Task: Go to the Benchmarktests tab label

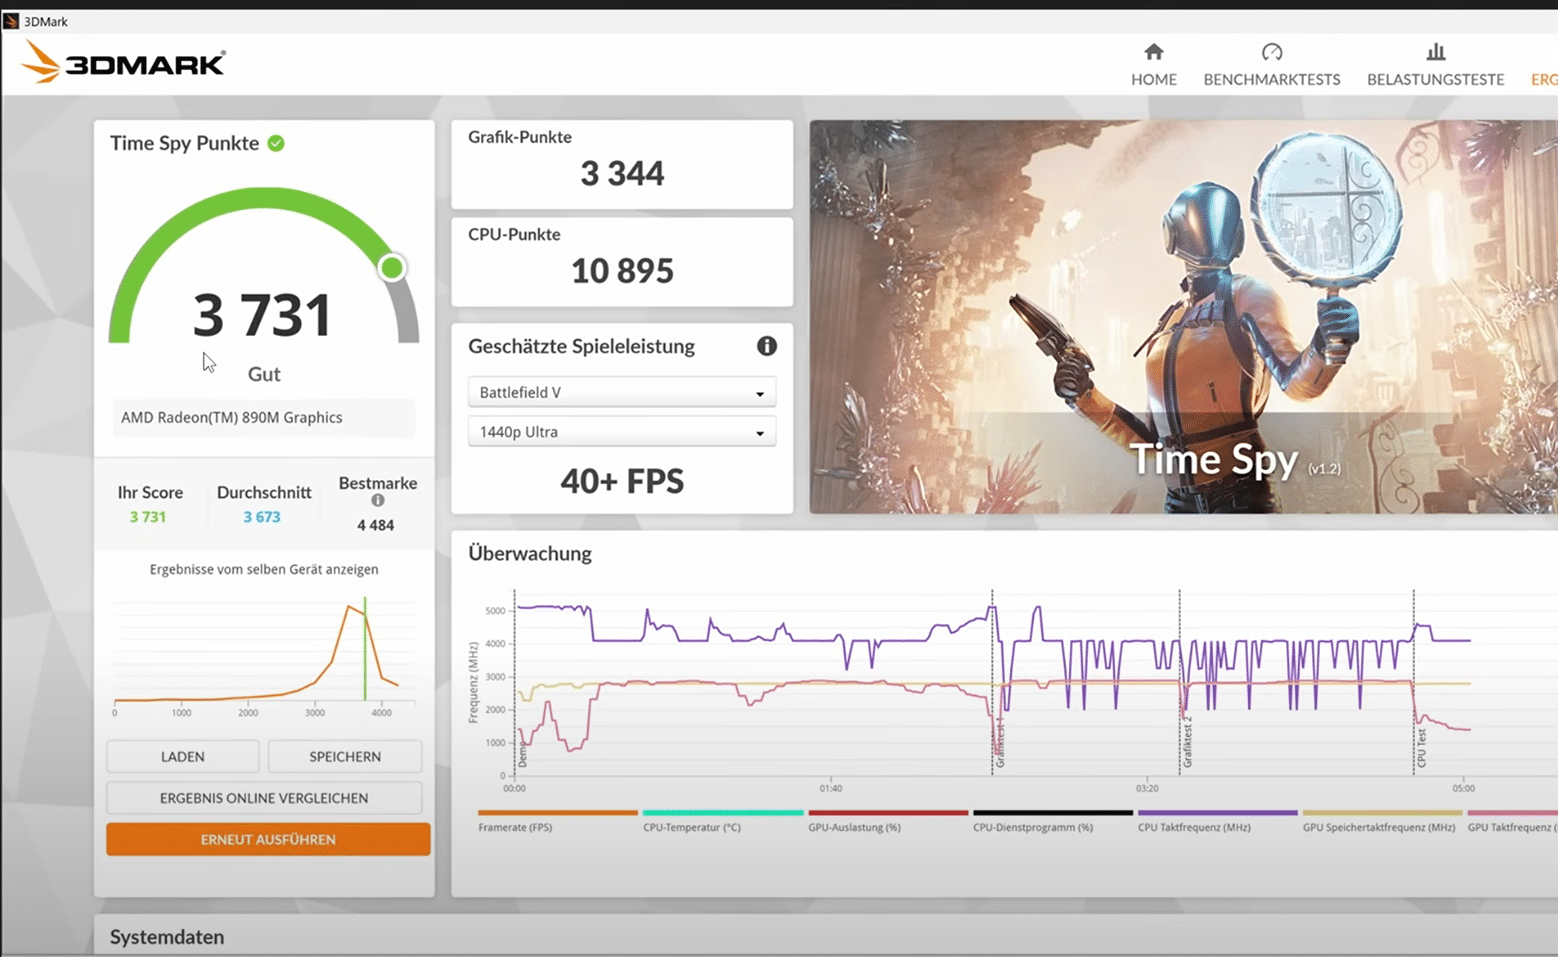Action: pyautogui.click(x=1271, y=80)
